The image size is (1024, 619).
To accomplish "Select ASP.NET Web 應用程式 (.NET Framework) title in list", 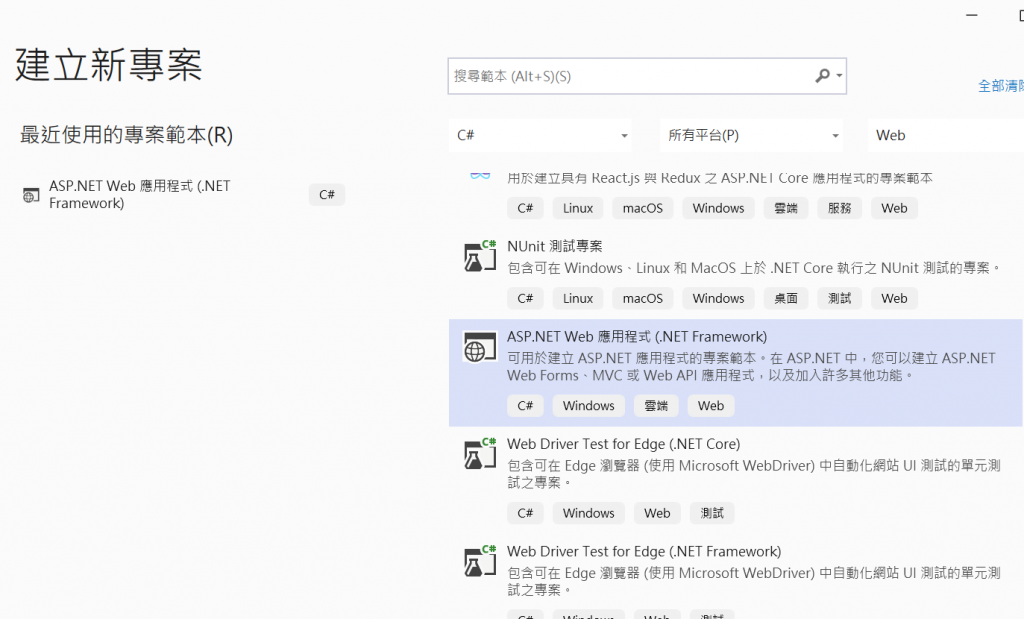I will click(x=637, y=337).
